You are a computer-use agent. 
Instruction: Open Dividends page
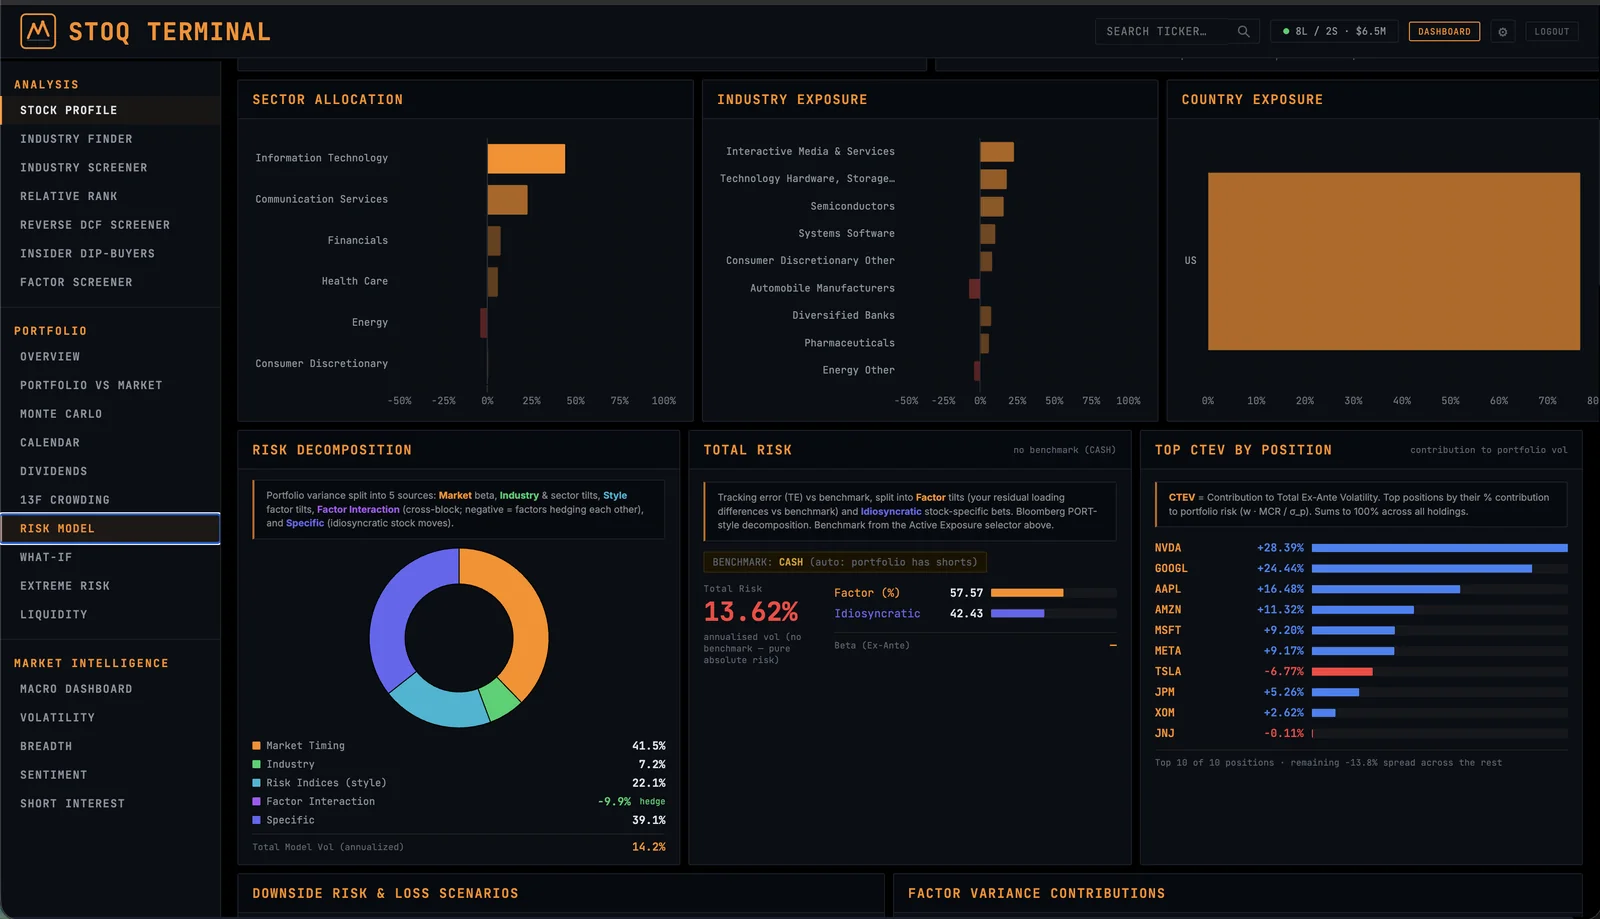click(x=110, y=471)
